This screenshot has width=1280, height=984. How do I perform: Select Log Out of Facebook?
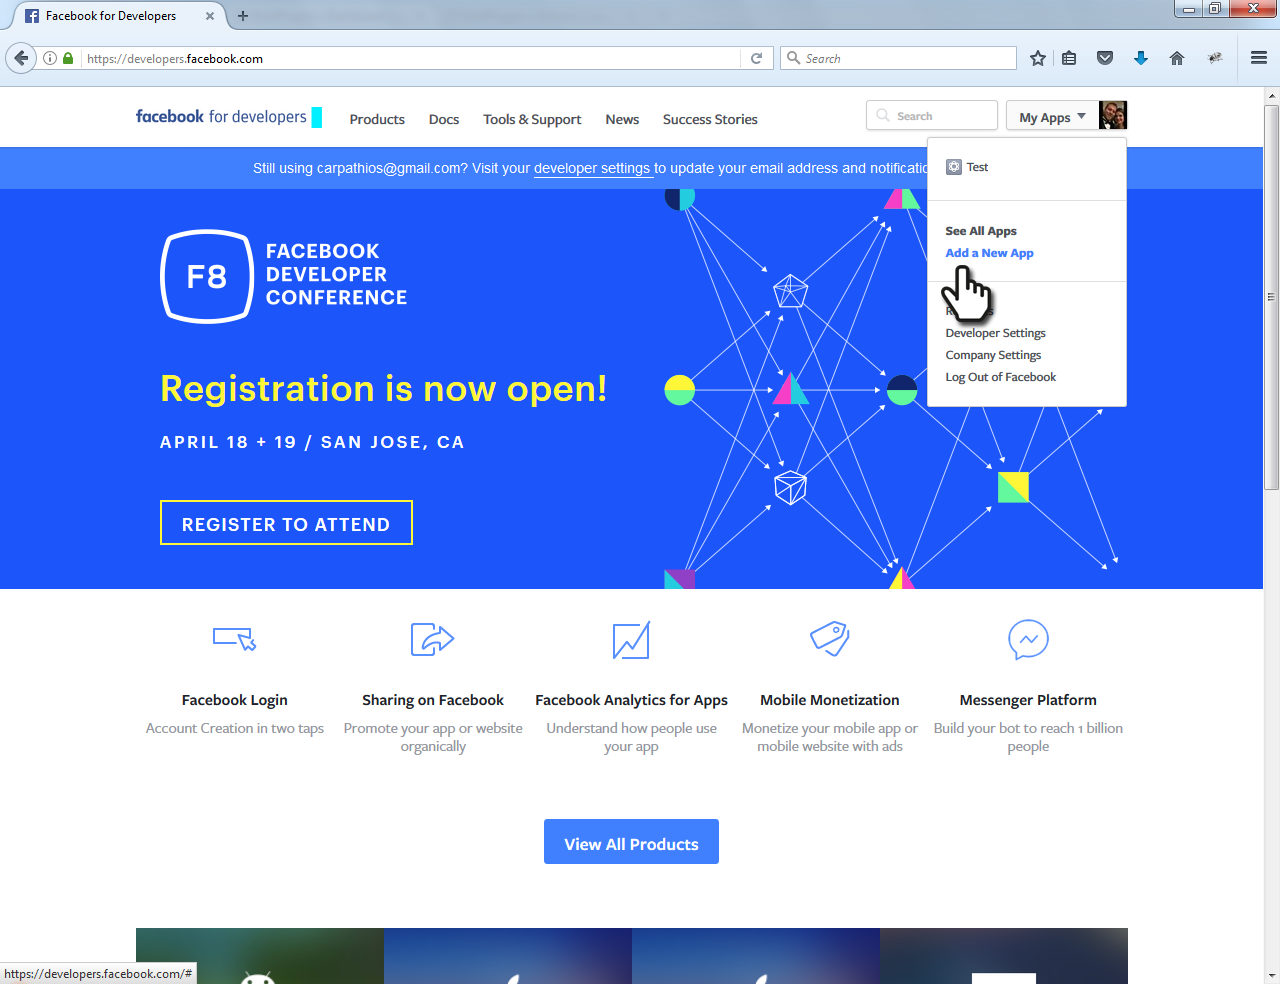point(1000,377)
